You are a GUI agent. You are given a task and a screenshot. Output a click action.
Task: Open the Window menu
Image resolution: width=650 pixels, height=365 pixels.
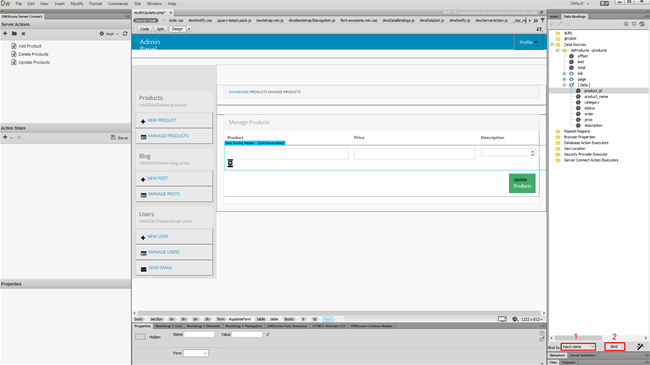[154, 3]
